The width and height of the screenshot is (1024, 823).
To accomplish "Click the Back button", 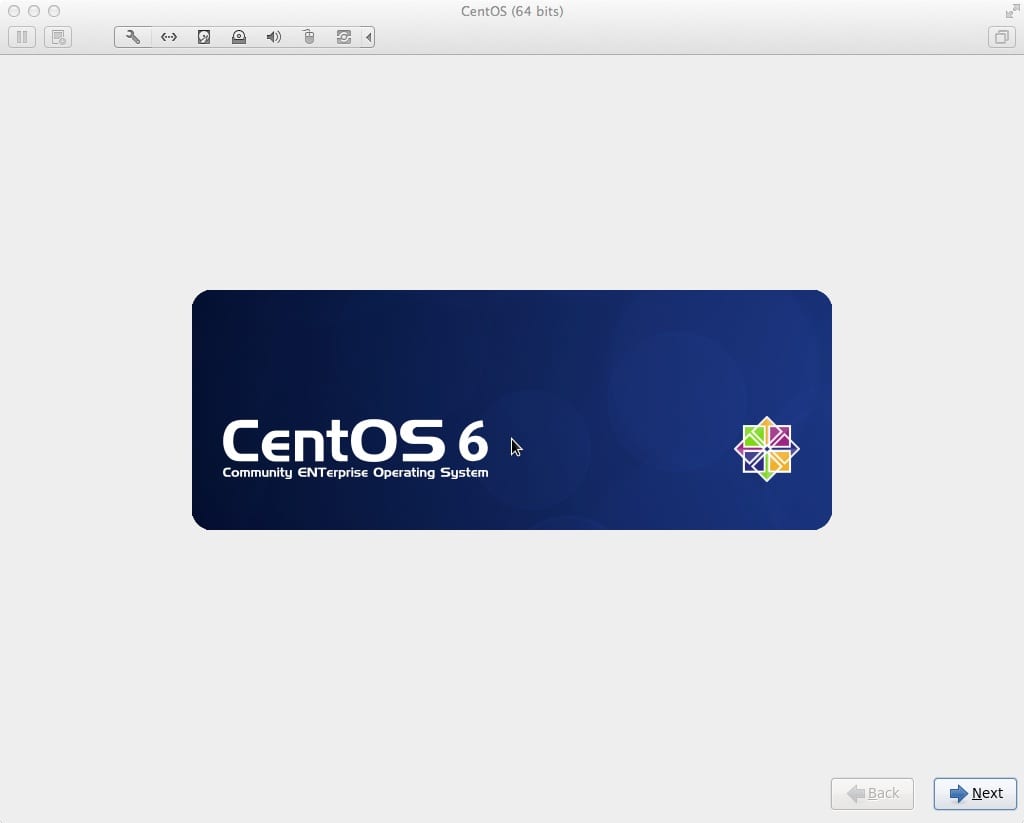I will tap(872, 793).
